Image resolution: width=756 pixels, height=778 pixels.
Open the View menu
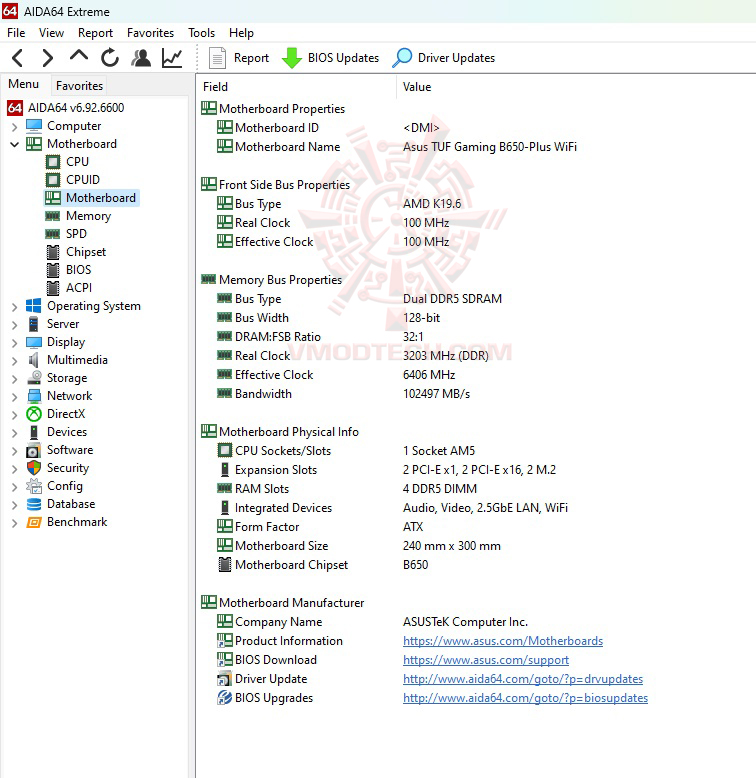[52, 33]
